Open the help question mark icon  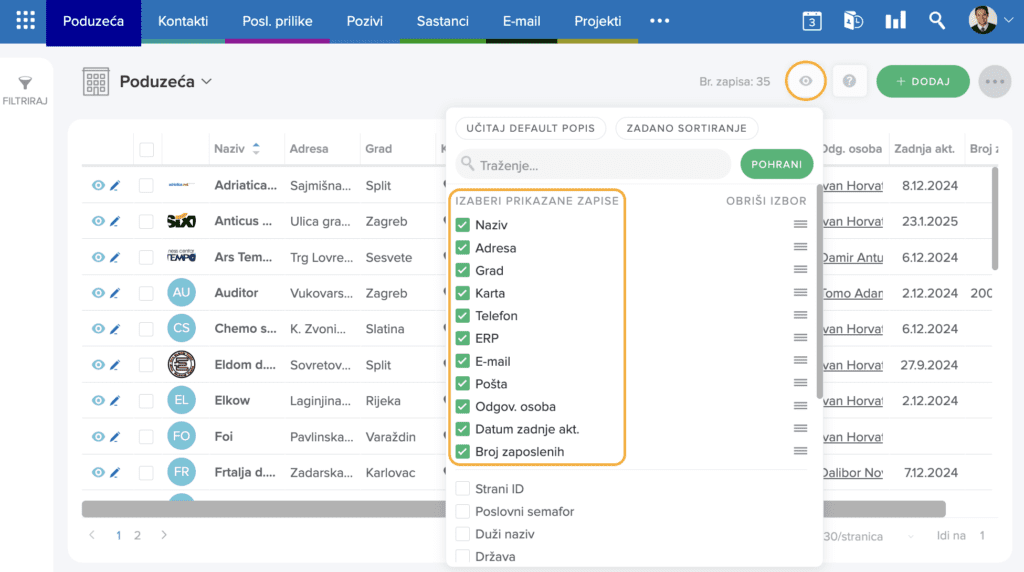point(849,81)
